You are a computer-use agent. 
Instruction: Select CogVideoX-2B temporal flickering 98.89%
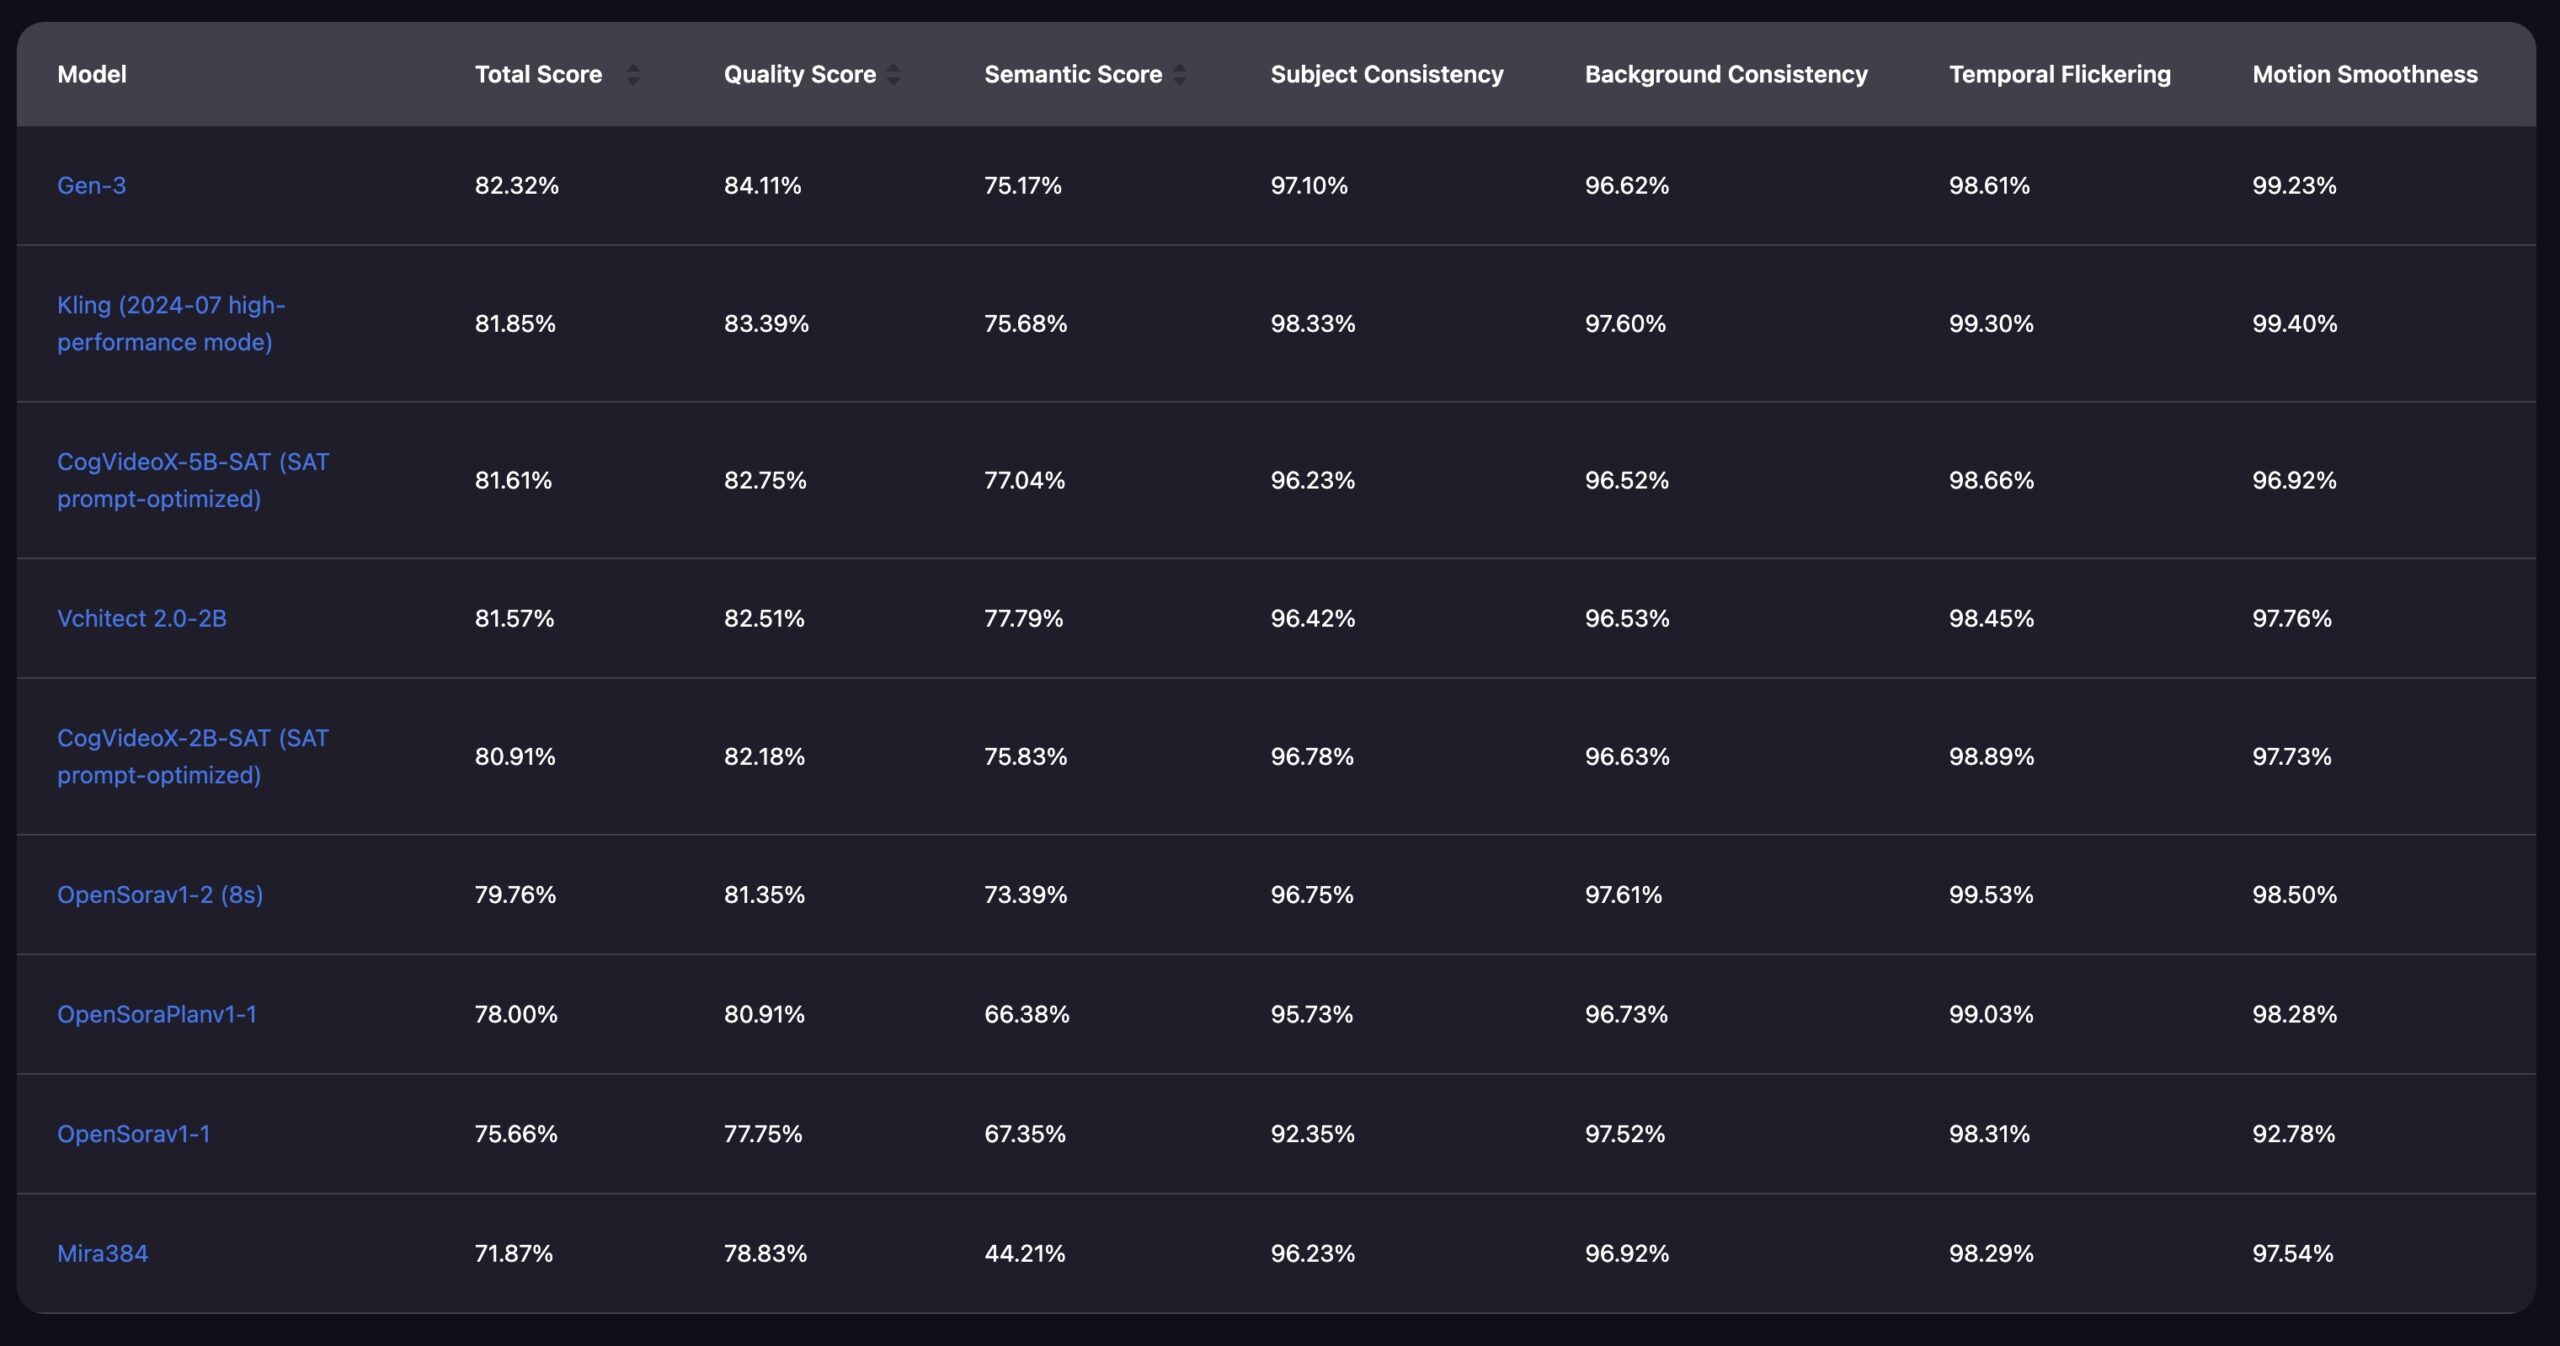coord(1991,756)
